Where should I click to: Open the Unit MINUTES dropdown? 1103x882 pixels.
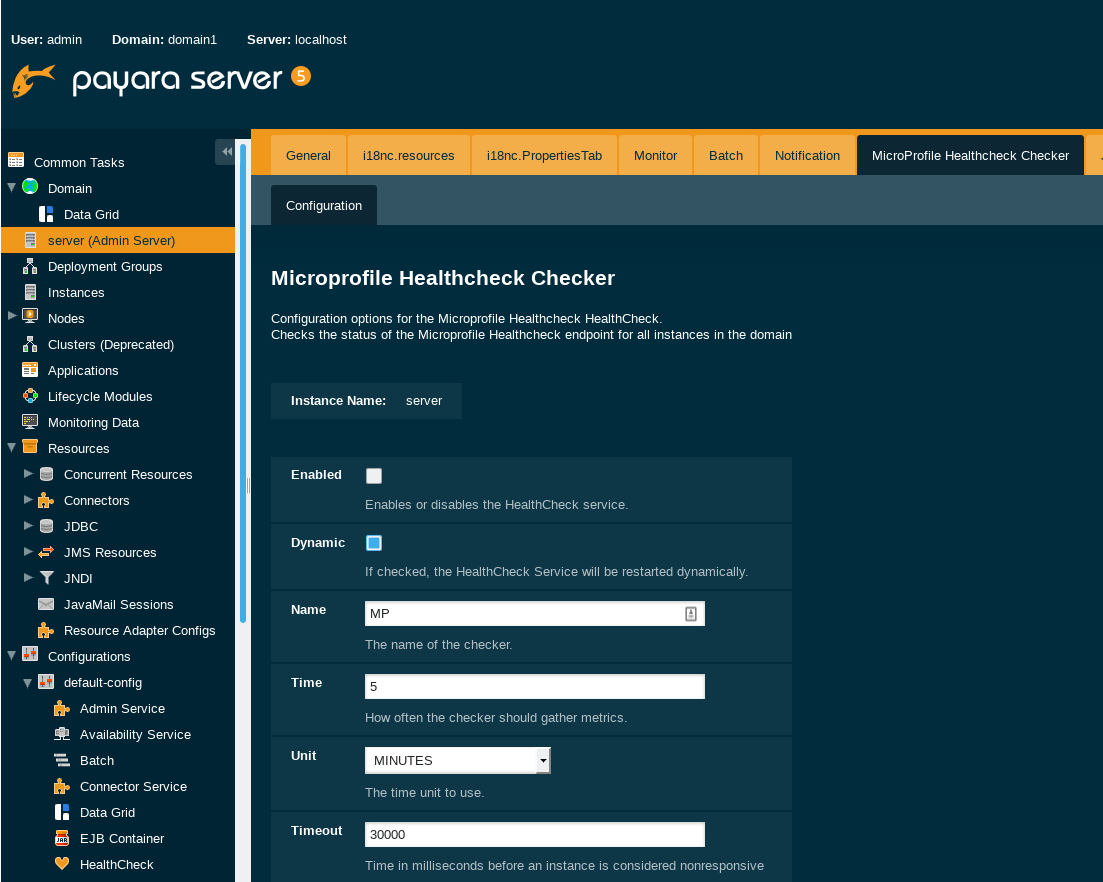tap(458, 760)
